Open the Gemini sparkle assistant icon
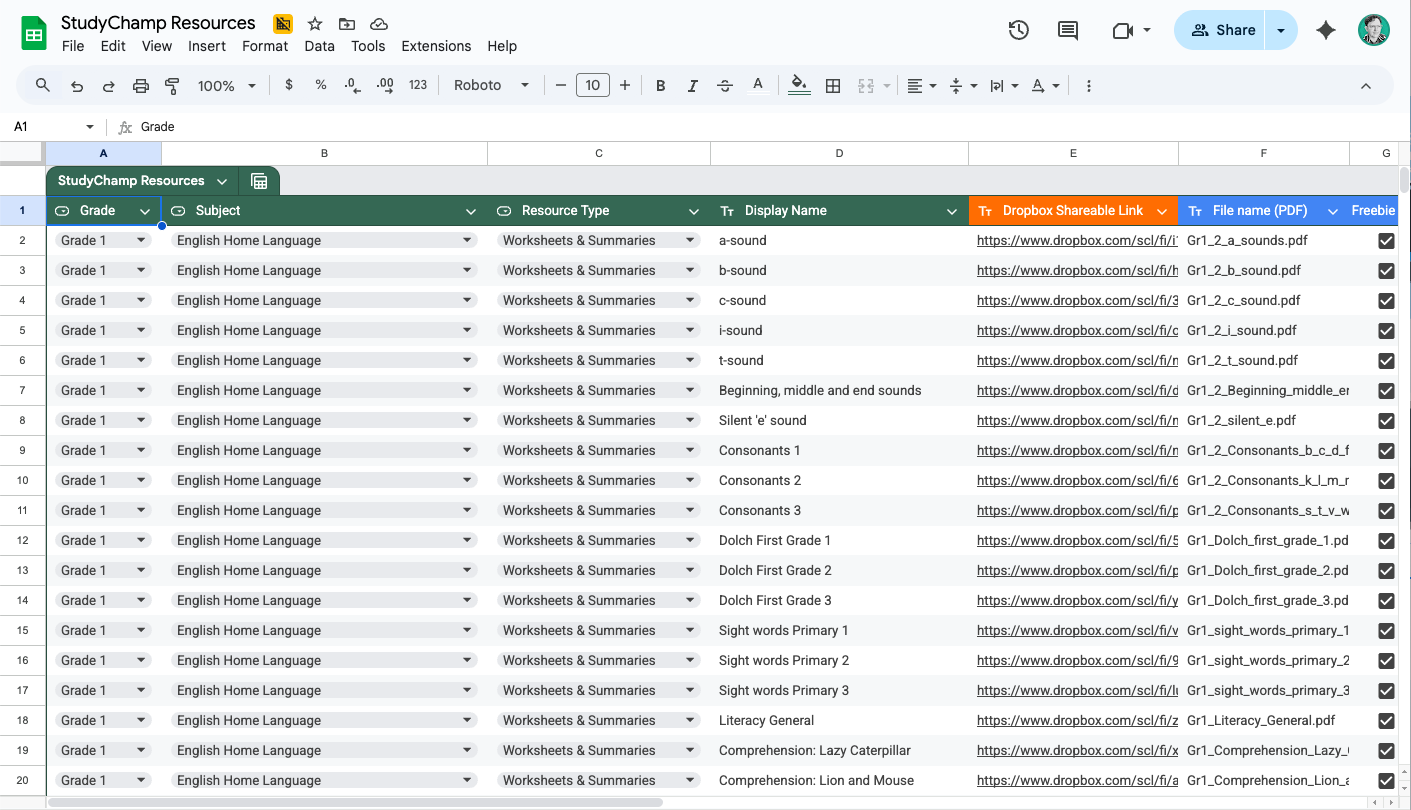This screenshot has height=810, width=1411. [1326, 30]
